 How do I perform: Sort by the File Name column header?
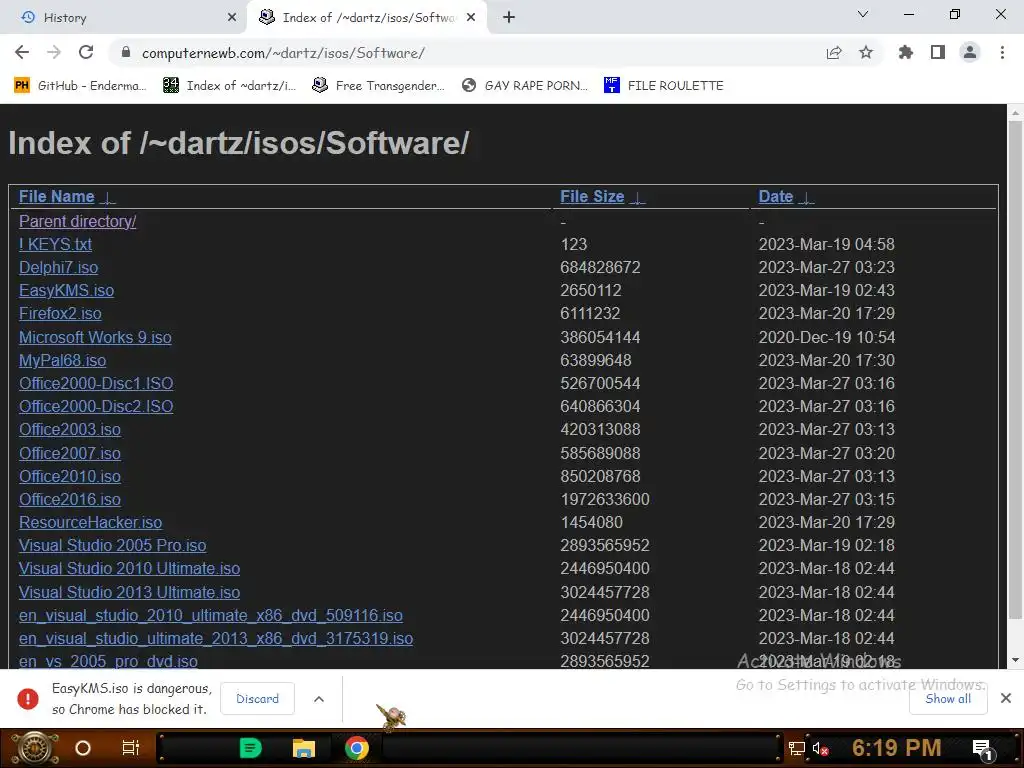(x=56, y=197)
